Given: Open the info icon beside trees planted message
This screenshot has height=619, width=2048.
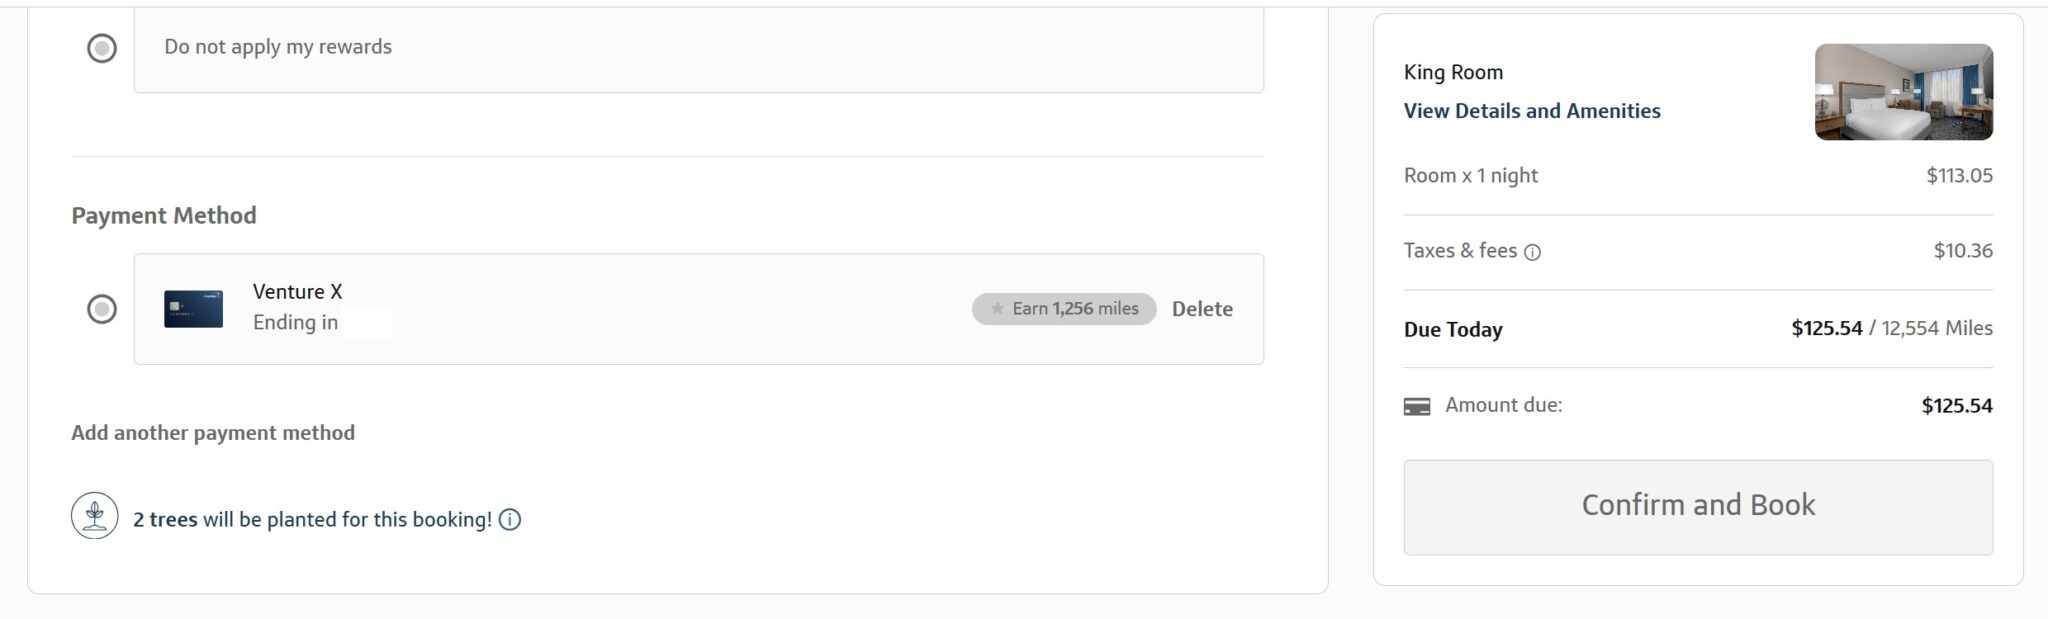Looking at the screenshot, I should 510,520.
